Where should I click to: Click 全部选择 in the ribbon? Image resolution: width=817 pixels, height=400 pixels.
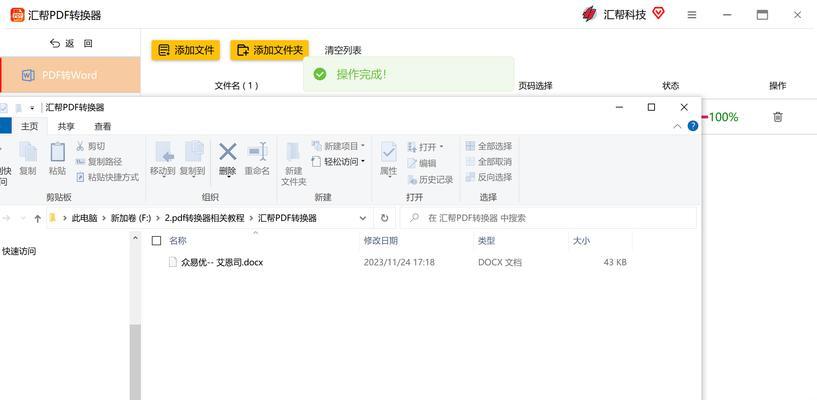tap(489, 146)
